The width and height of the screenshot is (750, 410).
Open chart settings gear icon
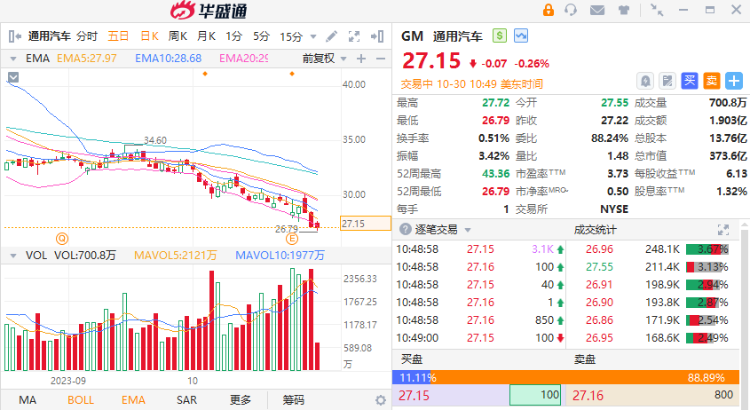click(380, 400)
